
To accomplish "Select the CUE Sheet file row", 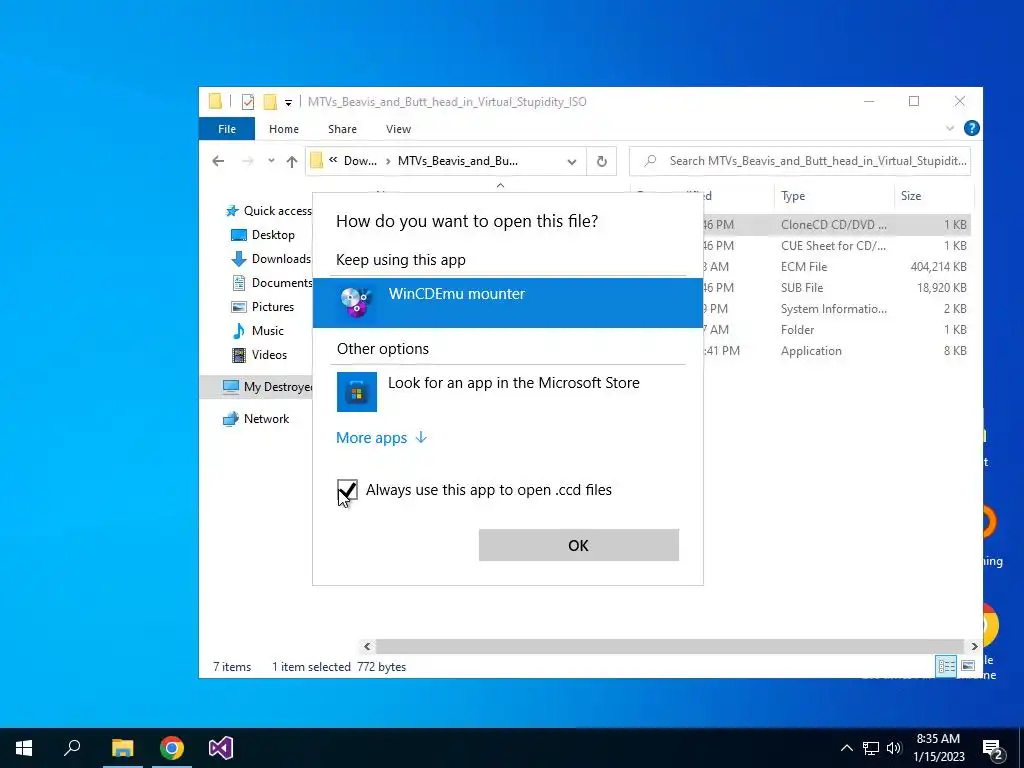I will [x=837, y=246].
